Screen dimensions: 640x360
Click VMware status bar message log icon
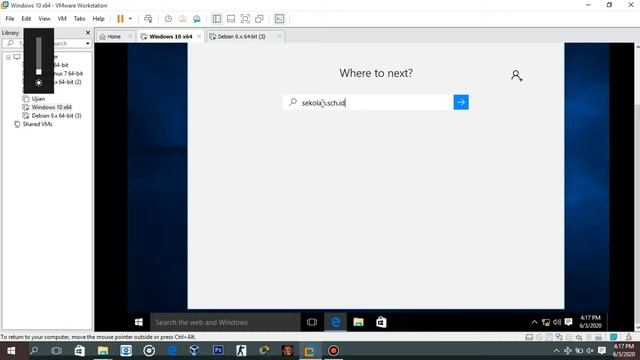[x=613, y=337]
